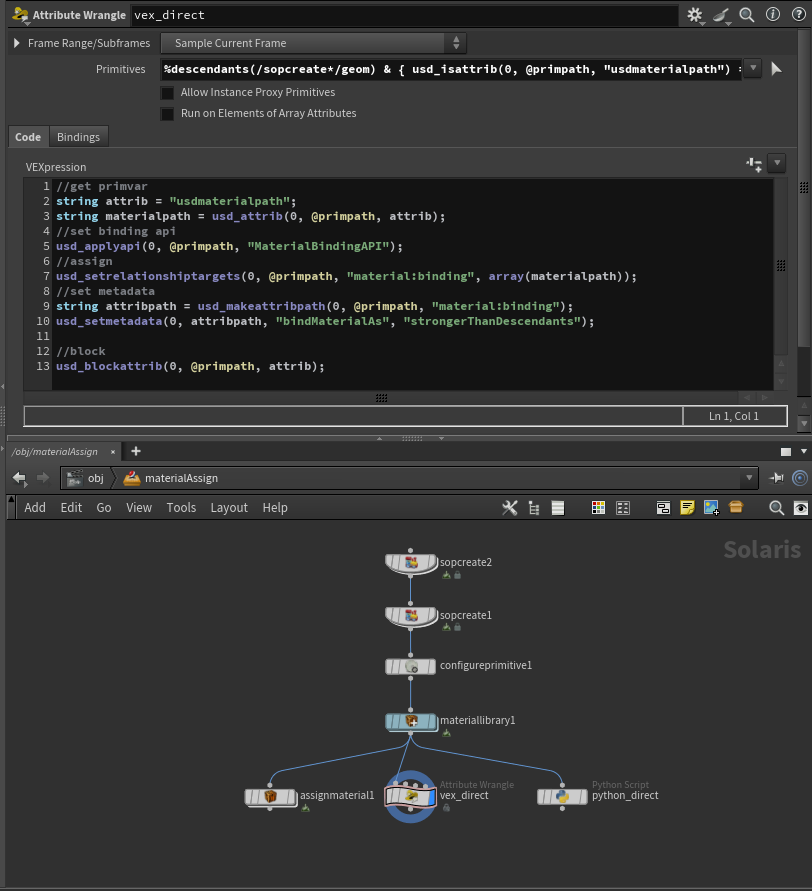
Task: Click the node name field vex_direct
Action: tap(404, 15)
